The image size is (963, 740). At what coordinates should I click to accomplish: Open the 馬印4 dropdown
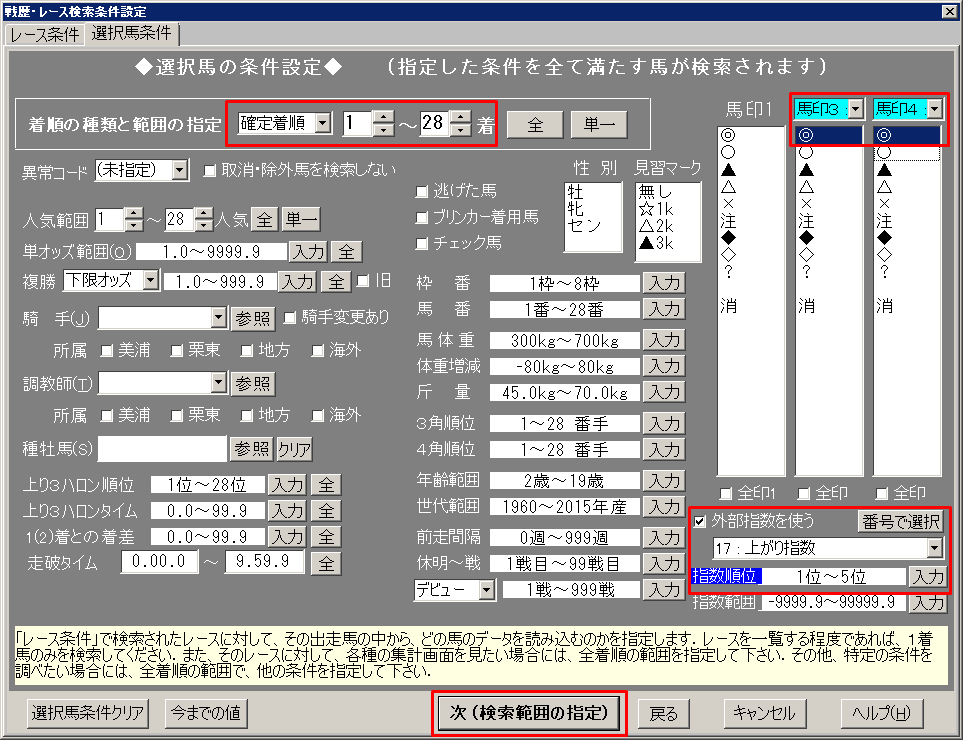pos(934,109)
